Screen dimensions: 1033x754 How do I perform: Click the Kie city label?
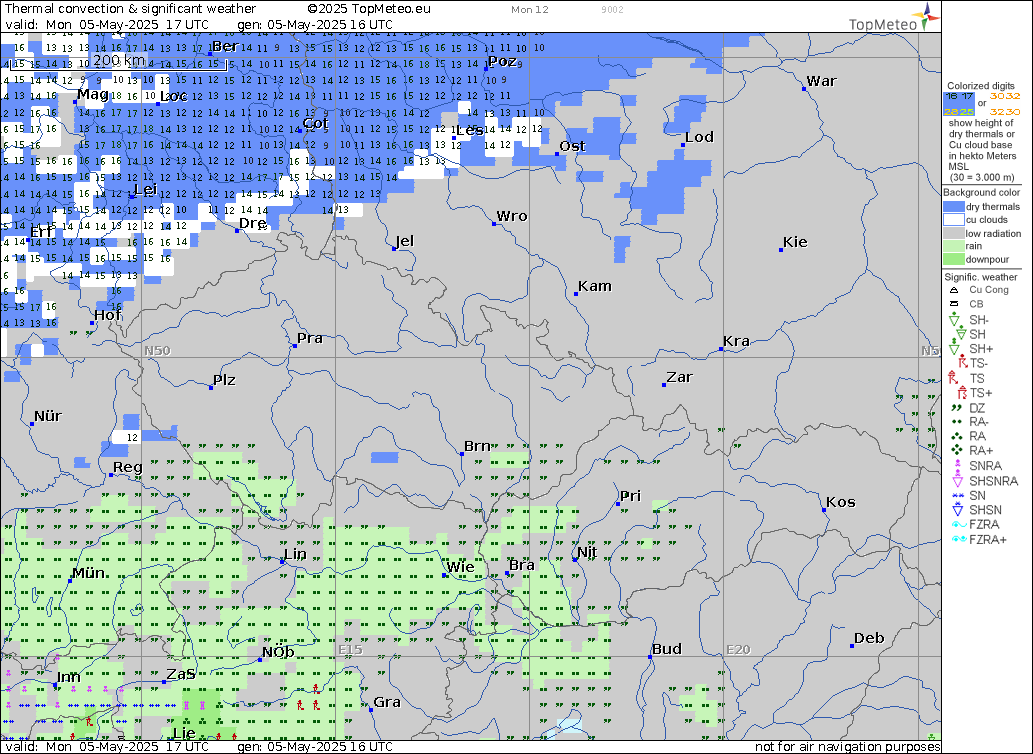coord(795,242)
